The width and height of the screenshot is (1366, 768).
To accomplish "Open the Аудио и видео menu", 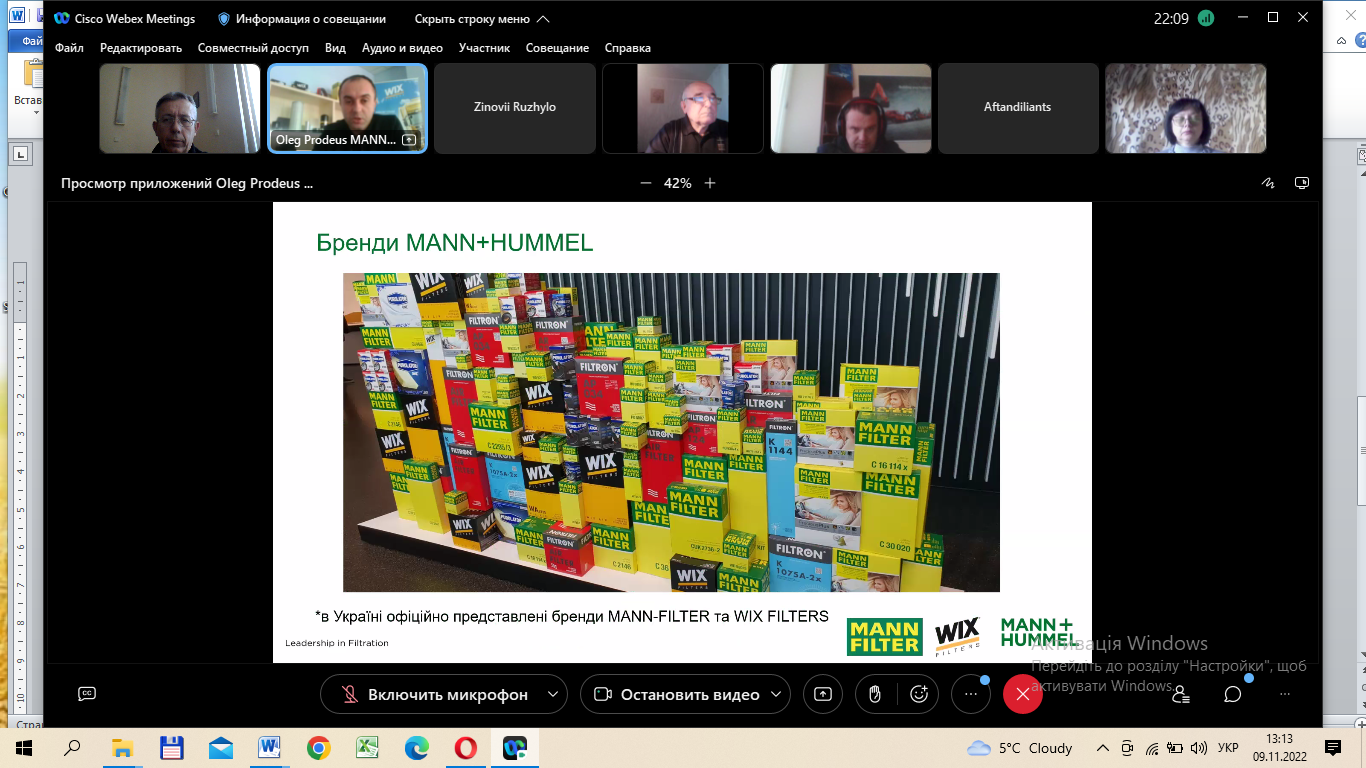I will pos(402,48).
